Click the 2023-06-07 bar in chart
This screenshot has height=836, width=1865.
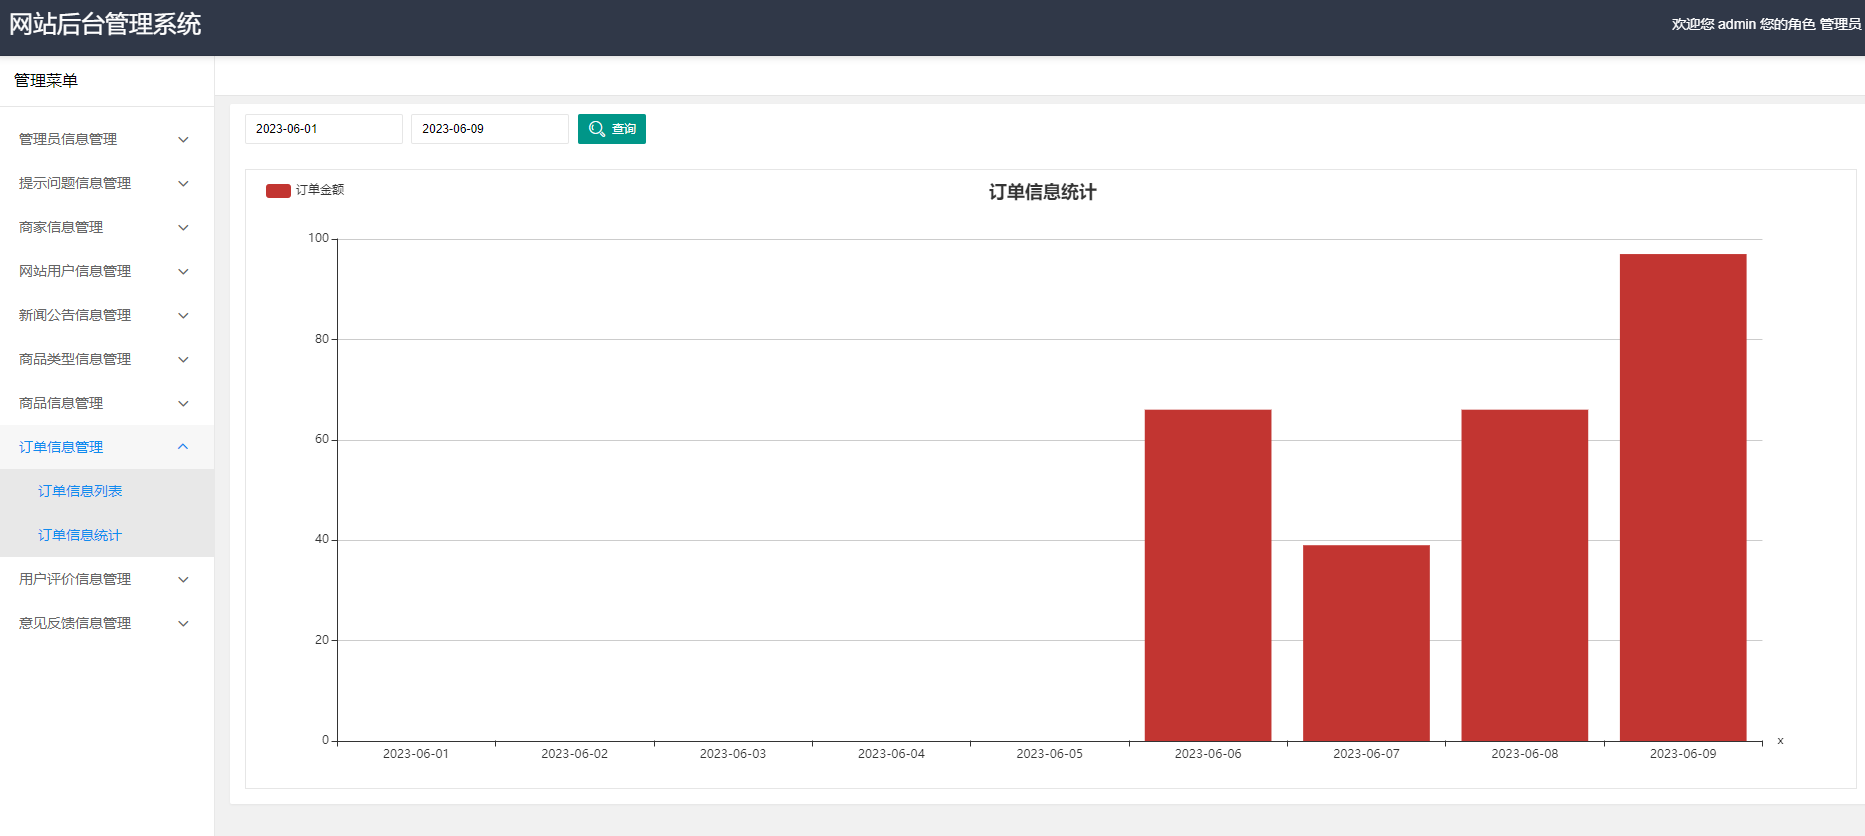(1366, 643)
